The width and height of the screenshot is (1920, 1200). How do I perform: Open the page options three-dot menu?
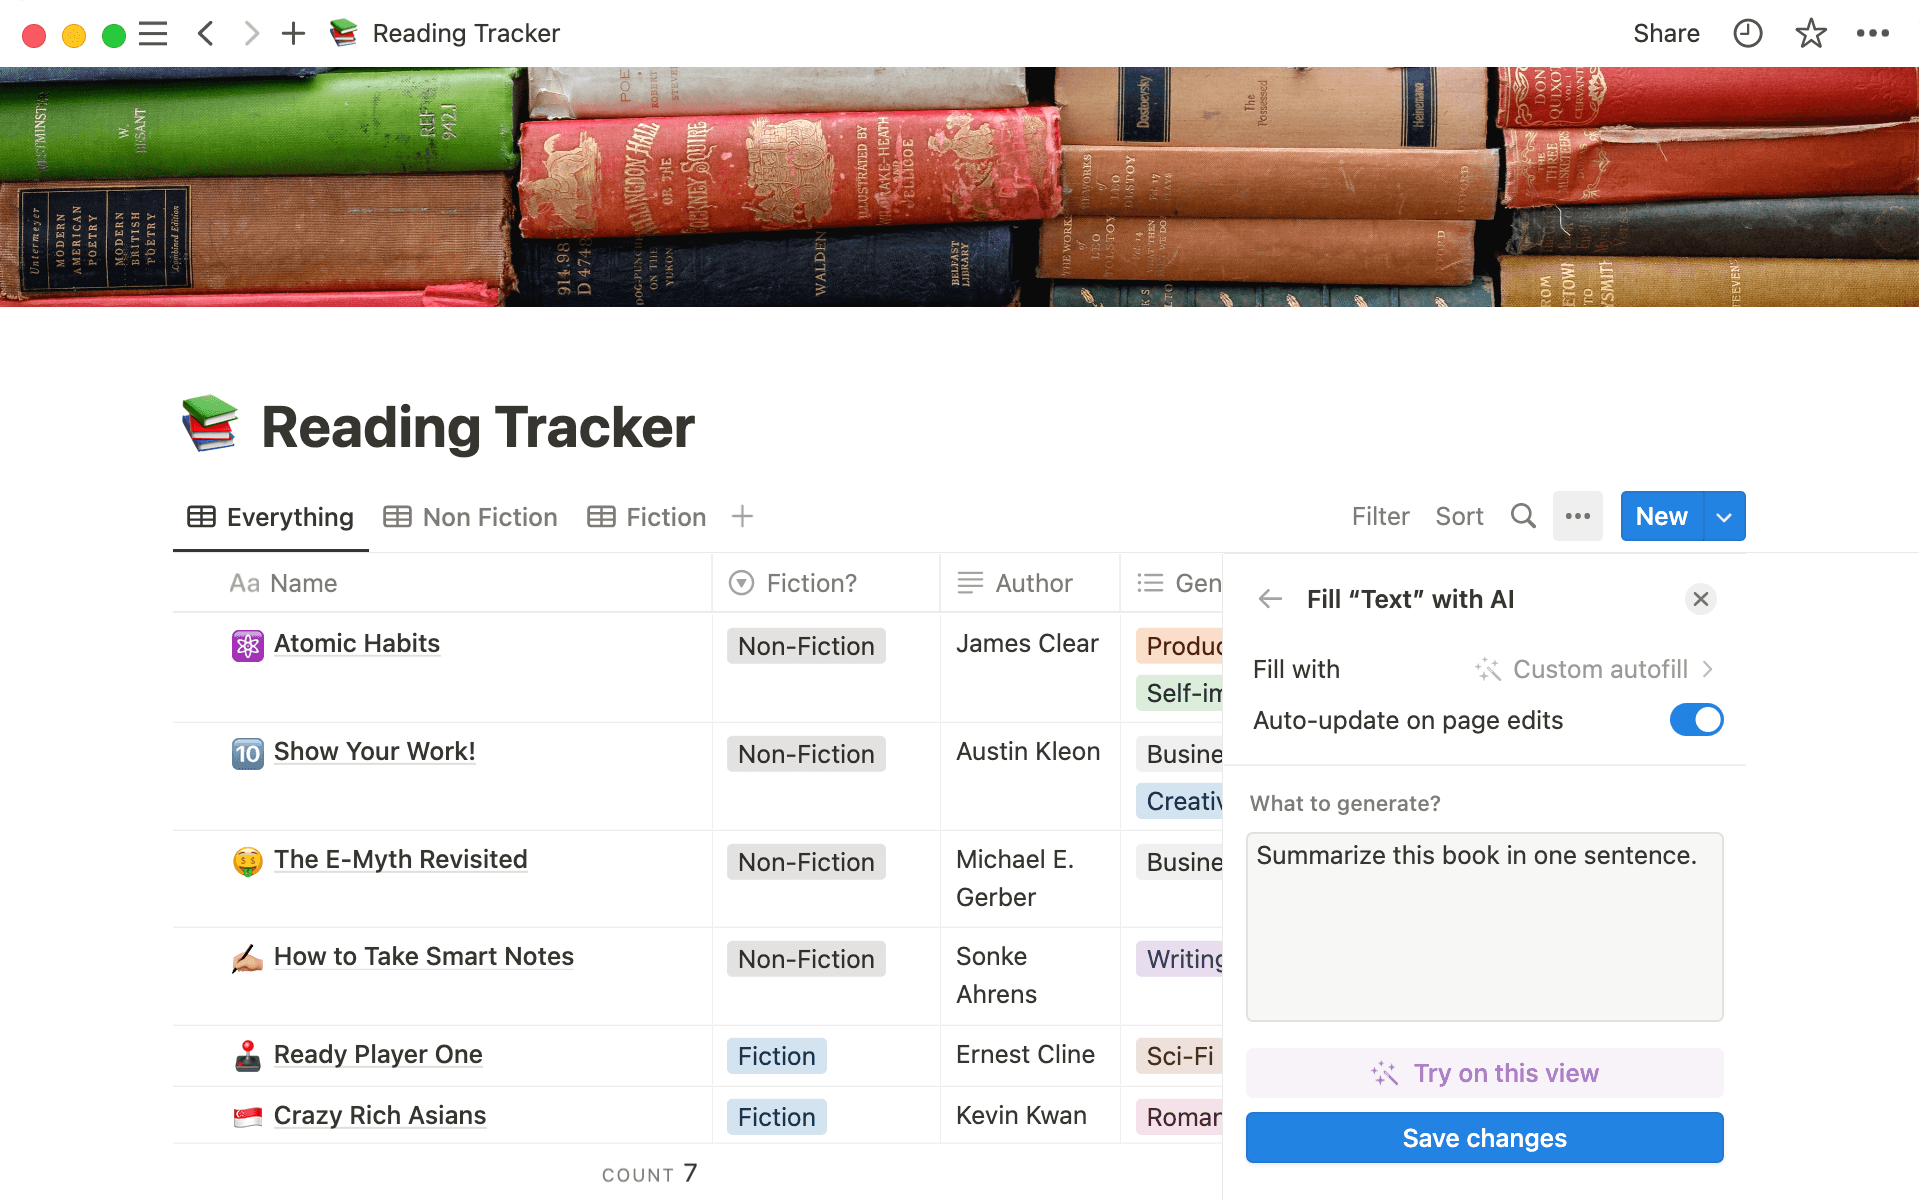pos(1871,33)
